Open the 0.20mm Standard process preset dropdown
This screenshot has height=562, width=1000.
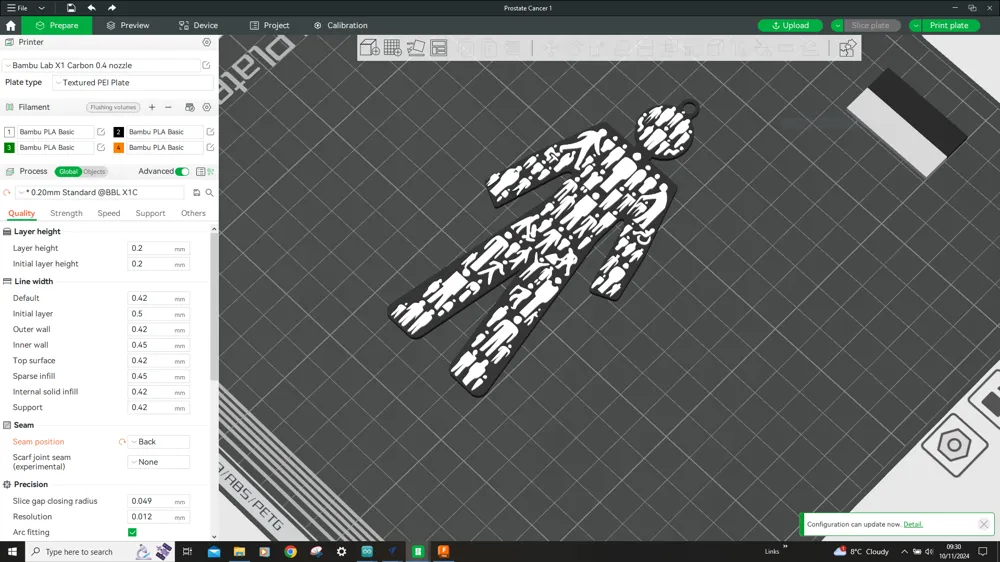pos(101,192)
